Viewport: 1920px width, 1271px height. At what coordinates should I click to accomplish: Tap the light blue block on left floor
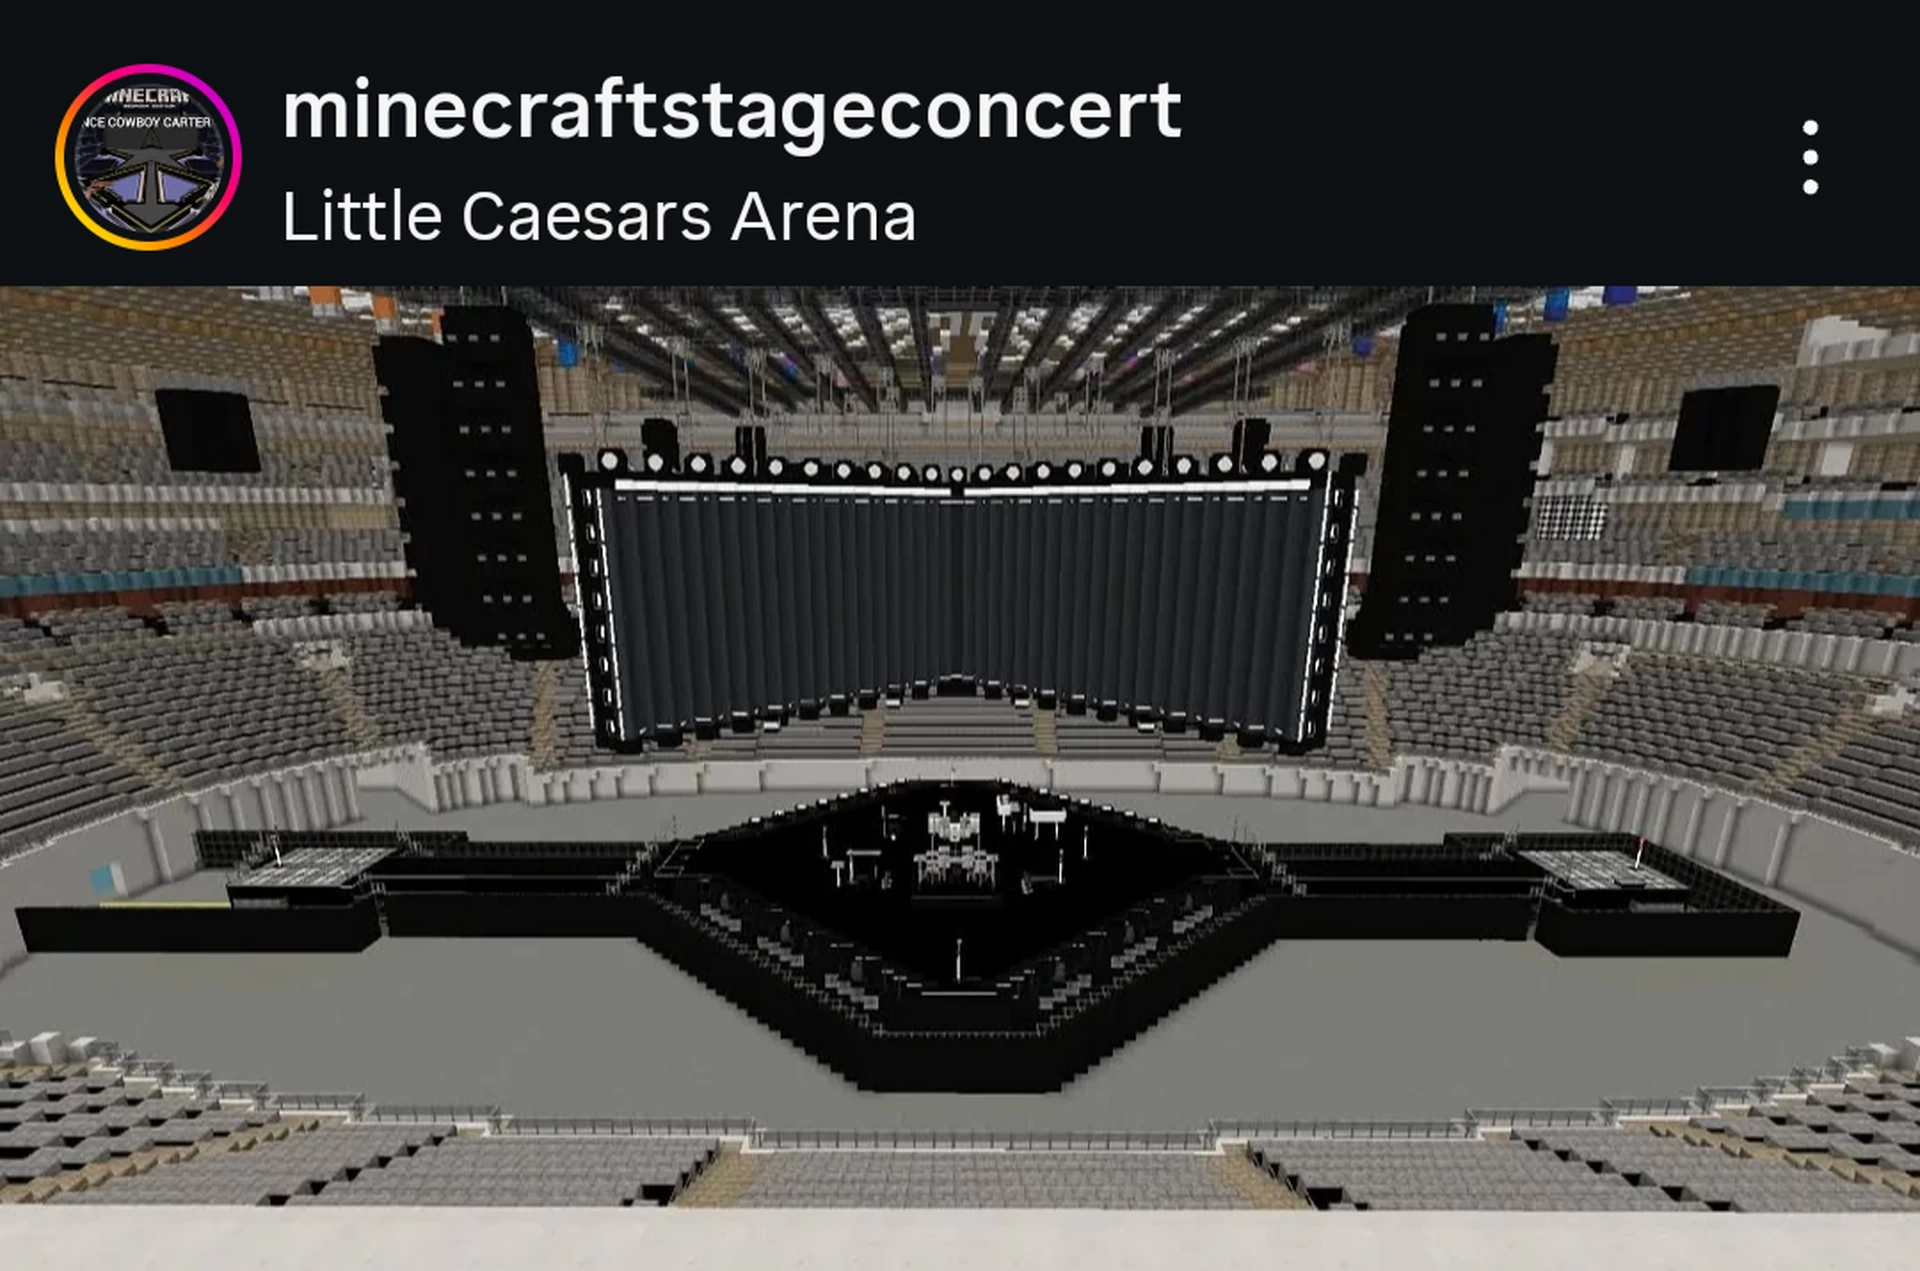(x=103, y=880)
